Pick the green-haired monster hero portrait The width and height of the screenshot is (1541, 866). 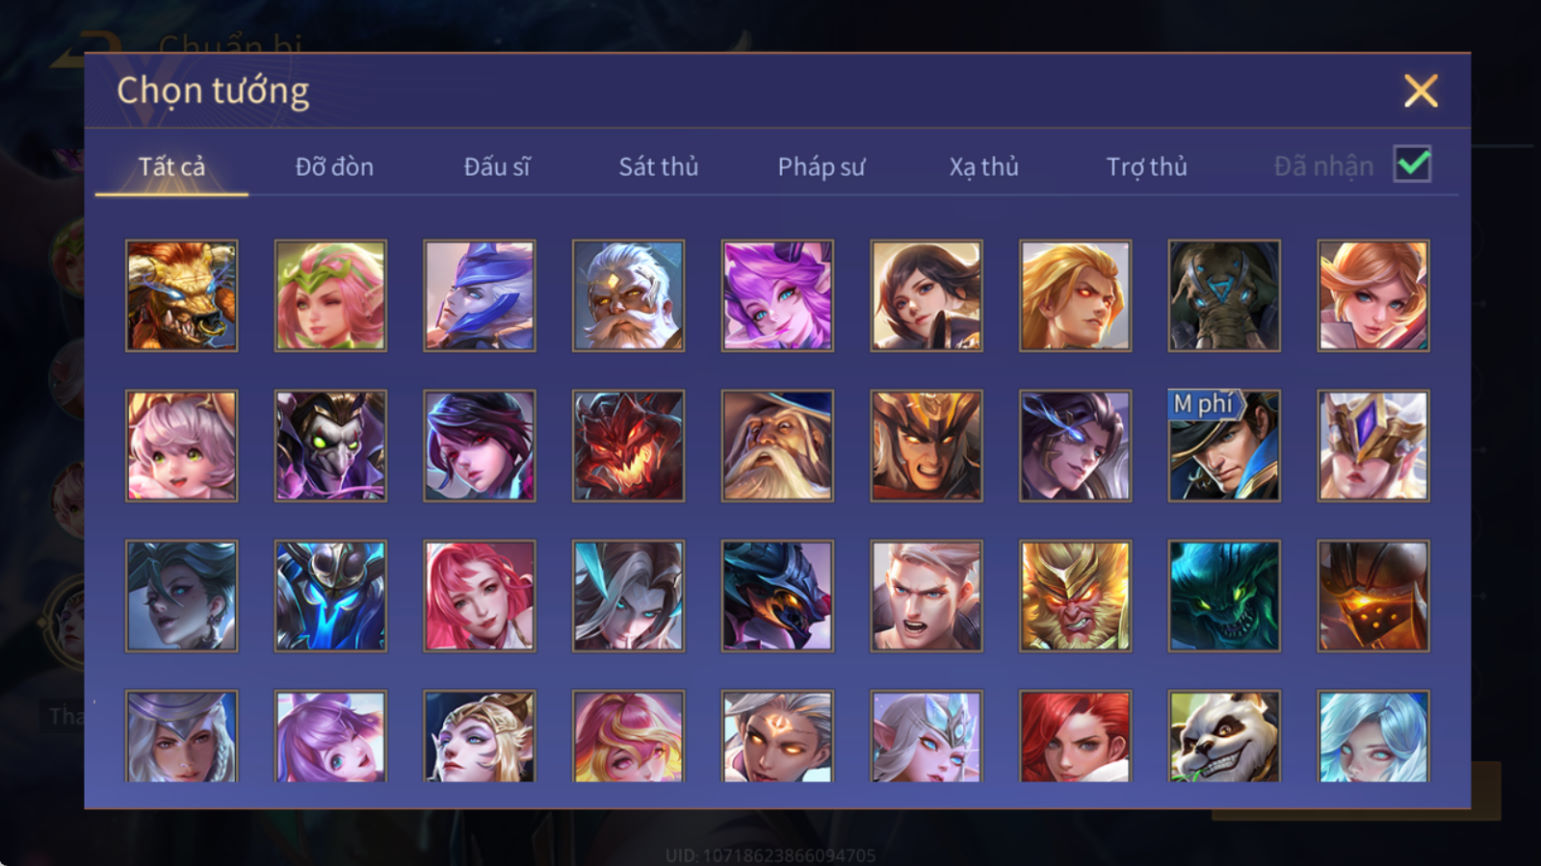pos(1224,596)
